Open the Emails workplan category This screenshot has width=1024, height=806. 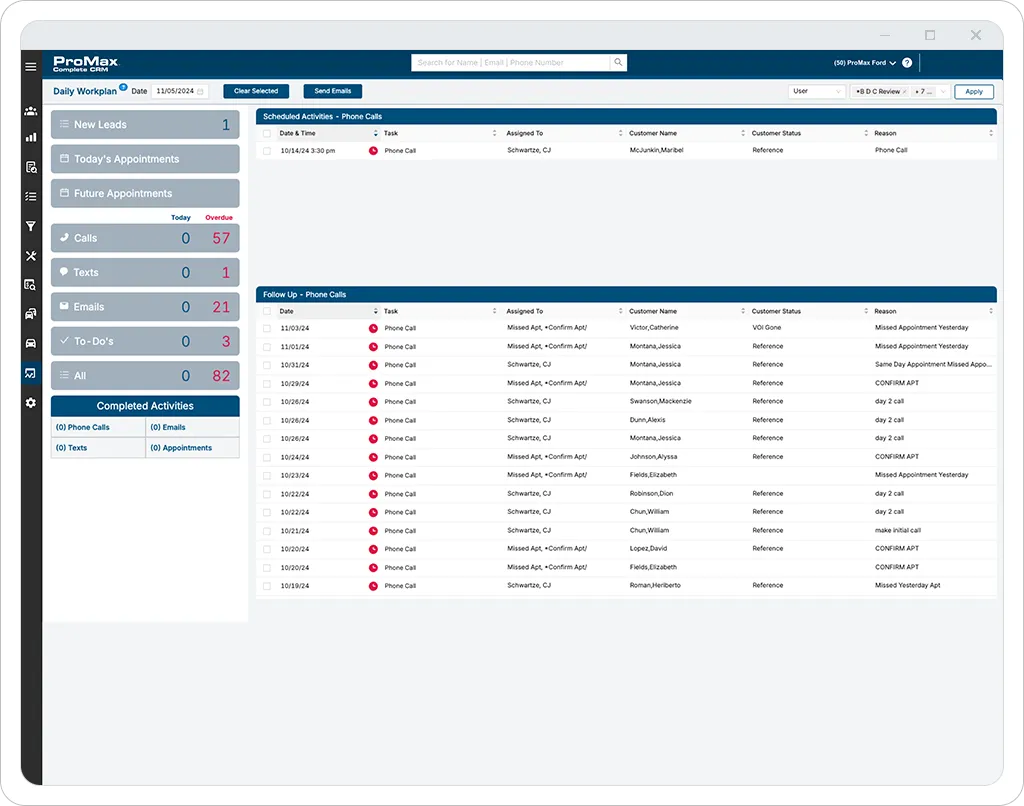145,307
